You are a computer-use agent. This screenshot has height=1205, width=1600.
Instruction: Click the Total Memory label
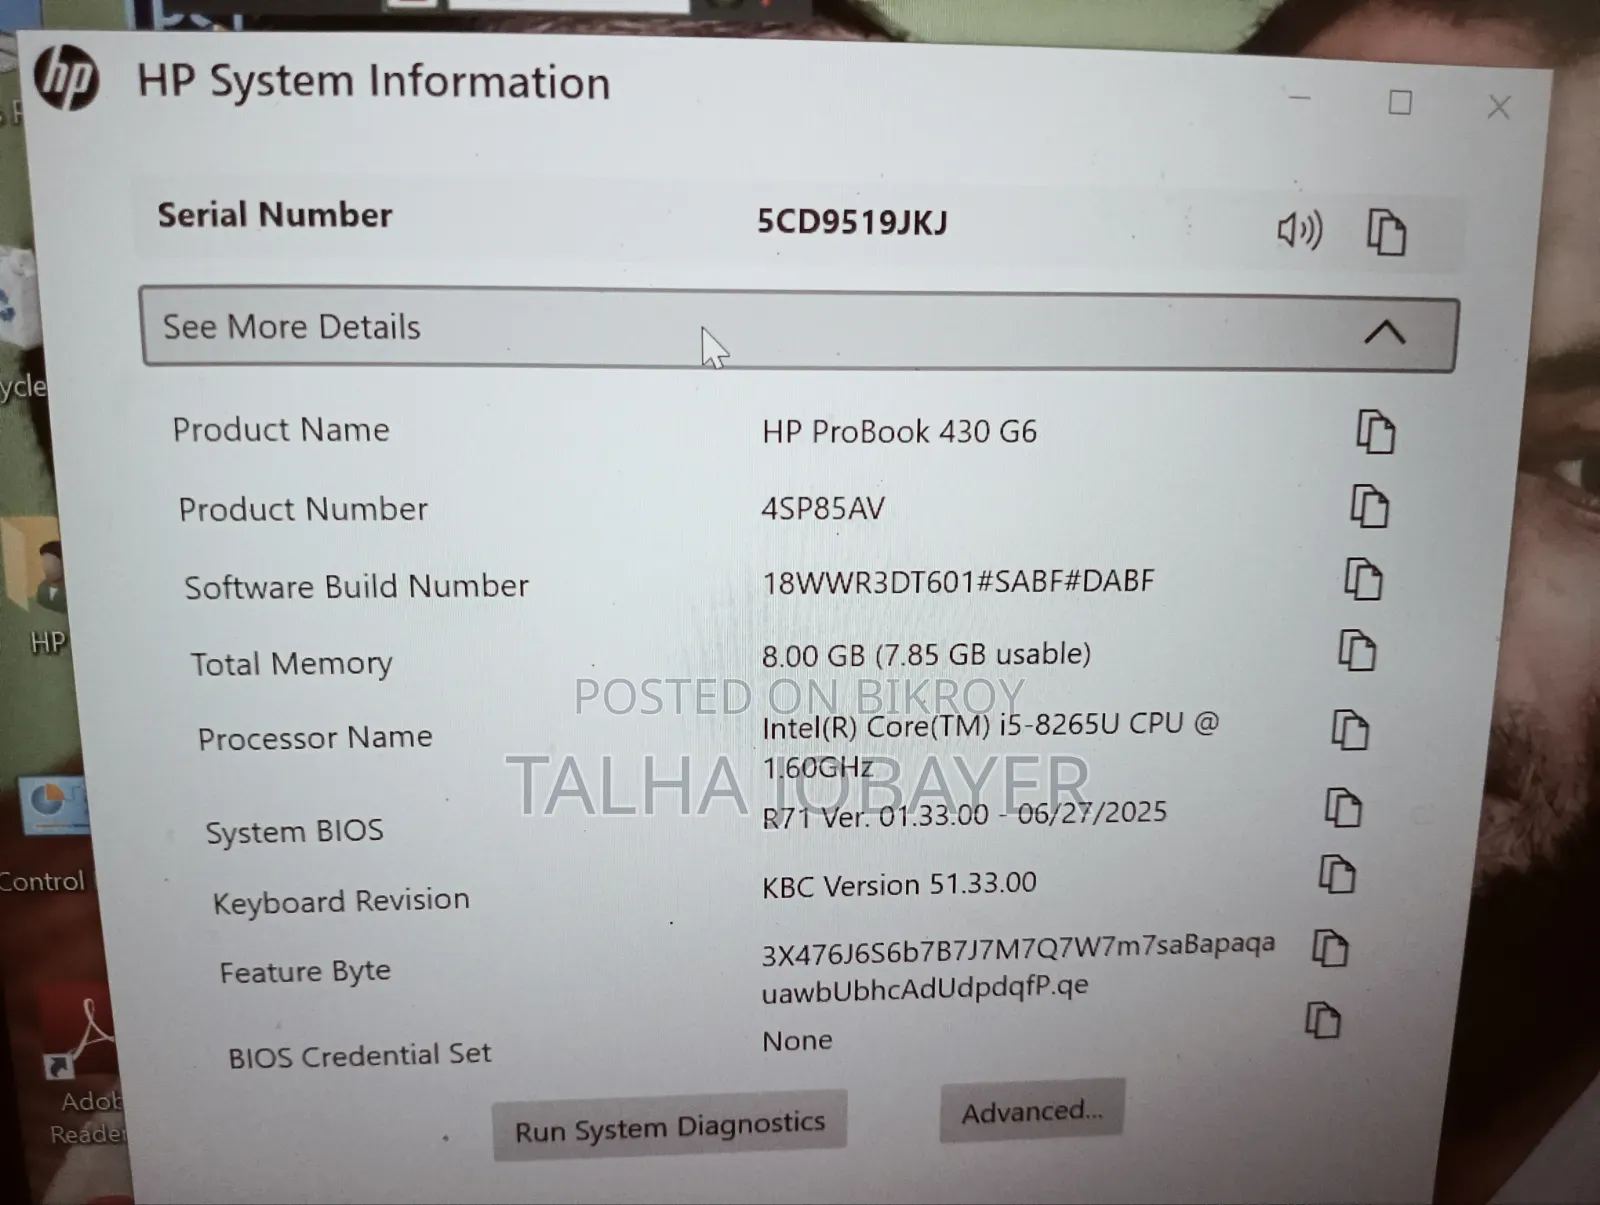point(291,664)
